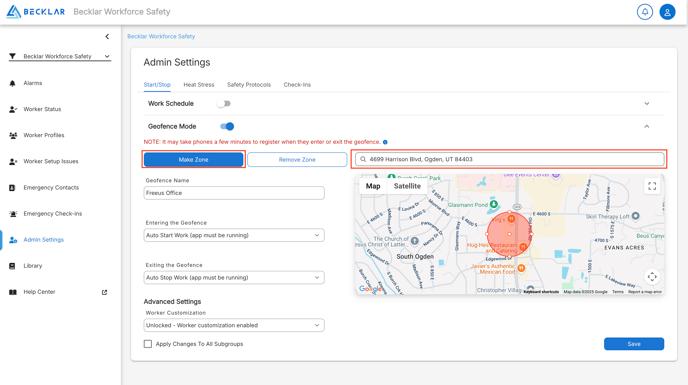
Task: Click the Emergency Check-ins sidebar icon
Action: (13, 214)
